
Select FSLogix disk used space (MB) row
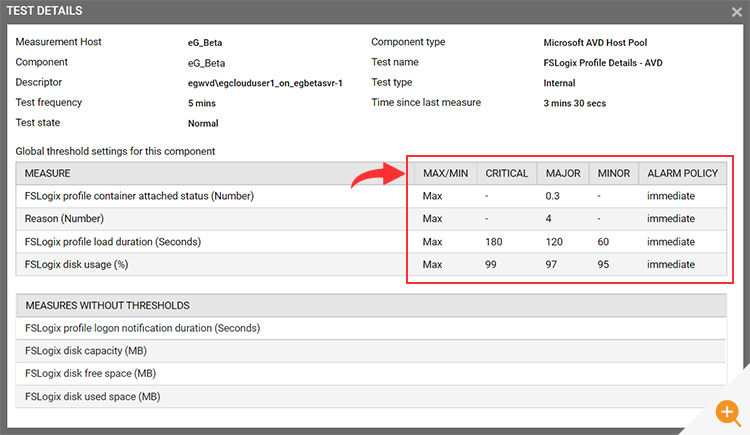371,397
